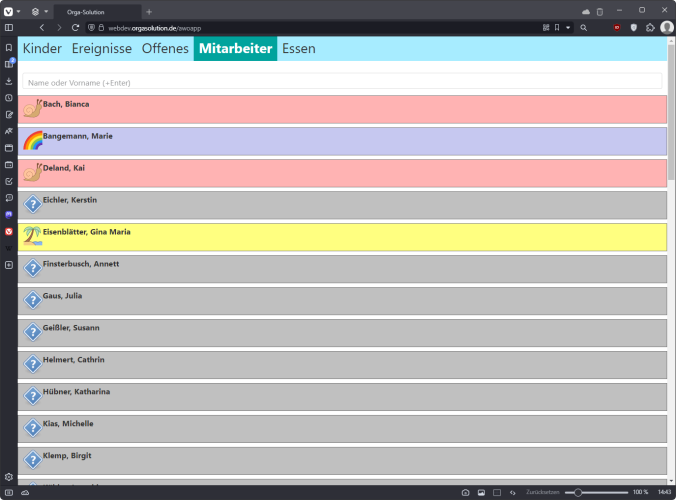Open employee Bach, Bianca
This screenshot has height=500, width=676.
point(342,109)
